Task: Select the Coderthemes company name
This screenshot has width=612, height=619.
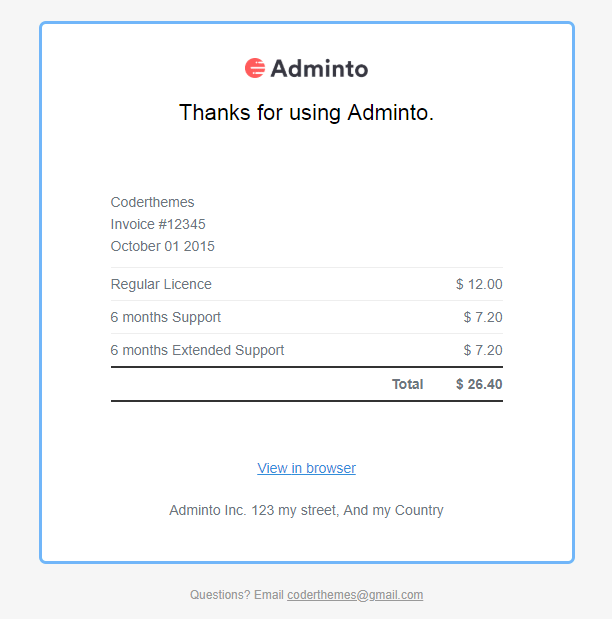Action: [x=152, y=202]
